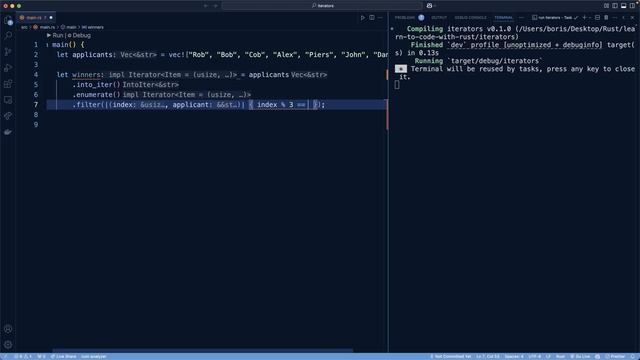640x360 pixels.
Task: Go forward with the navigation arrow
Action: pyautogui.click(x=216, y=6)
